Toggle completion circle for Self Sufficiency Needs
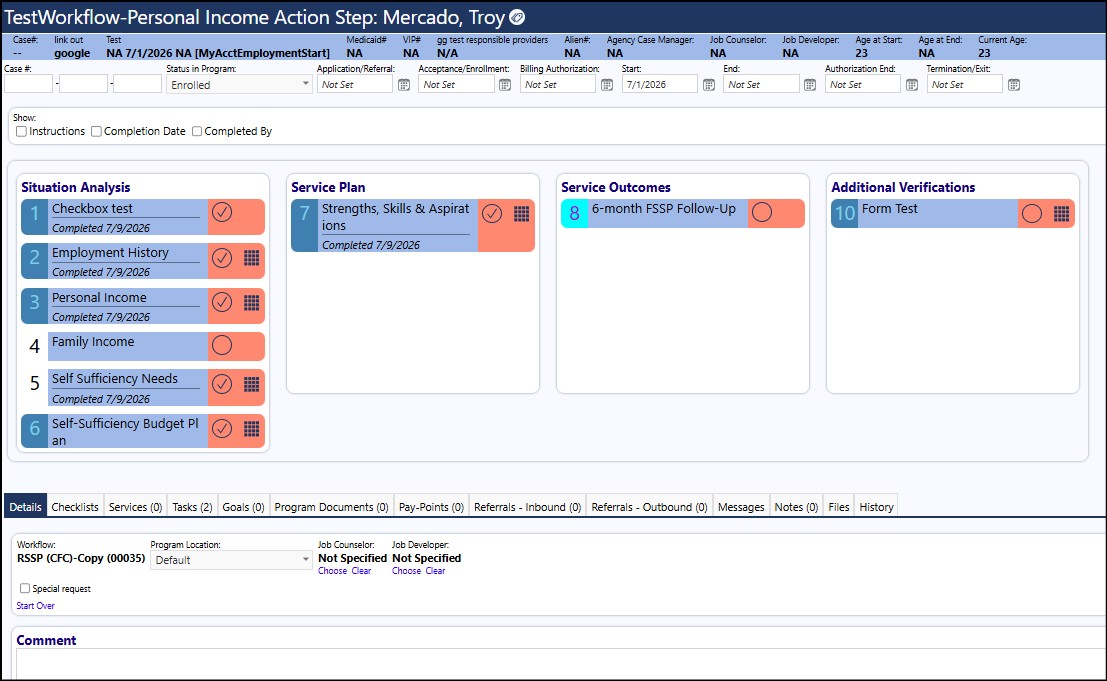Image resolution: width=1107 pixels, height=681 pixels. pos(222,384)
